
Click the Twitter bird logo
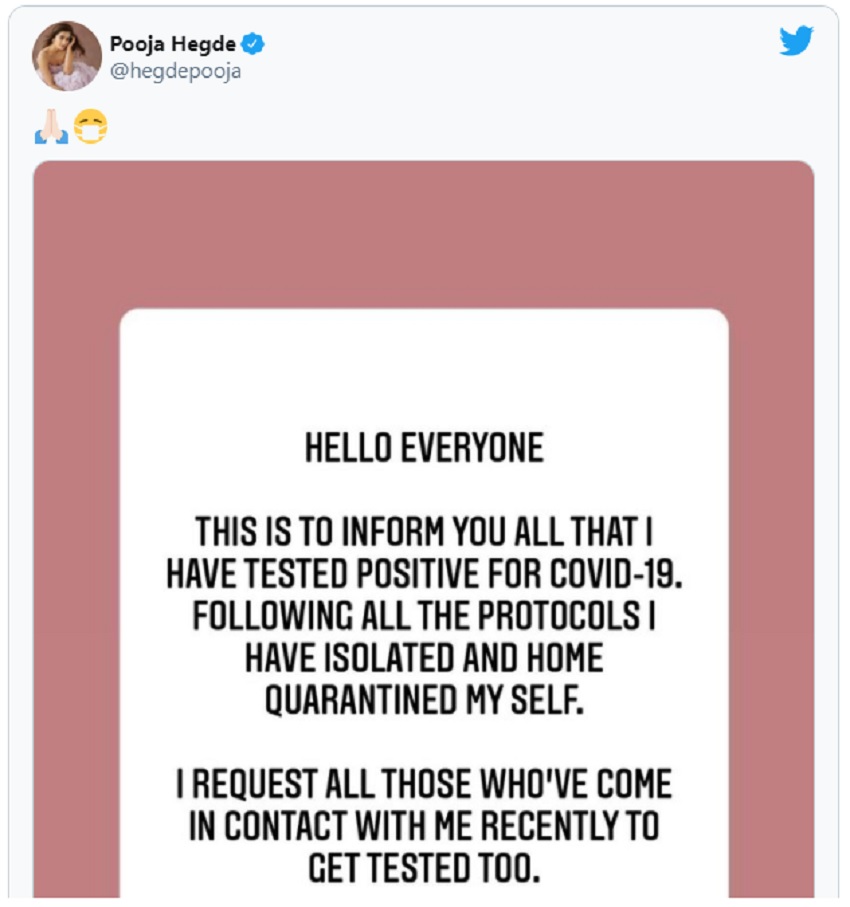click(796, 41)
